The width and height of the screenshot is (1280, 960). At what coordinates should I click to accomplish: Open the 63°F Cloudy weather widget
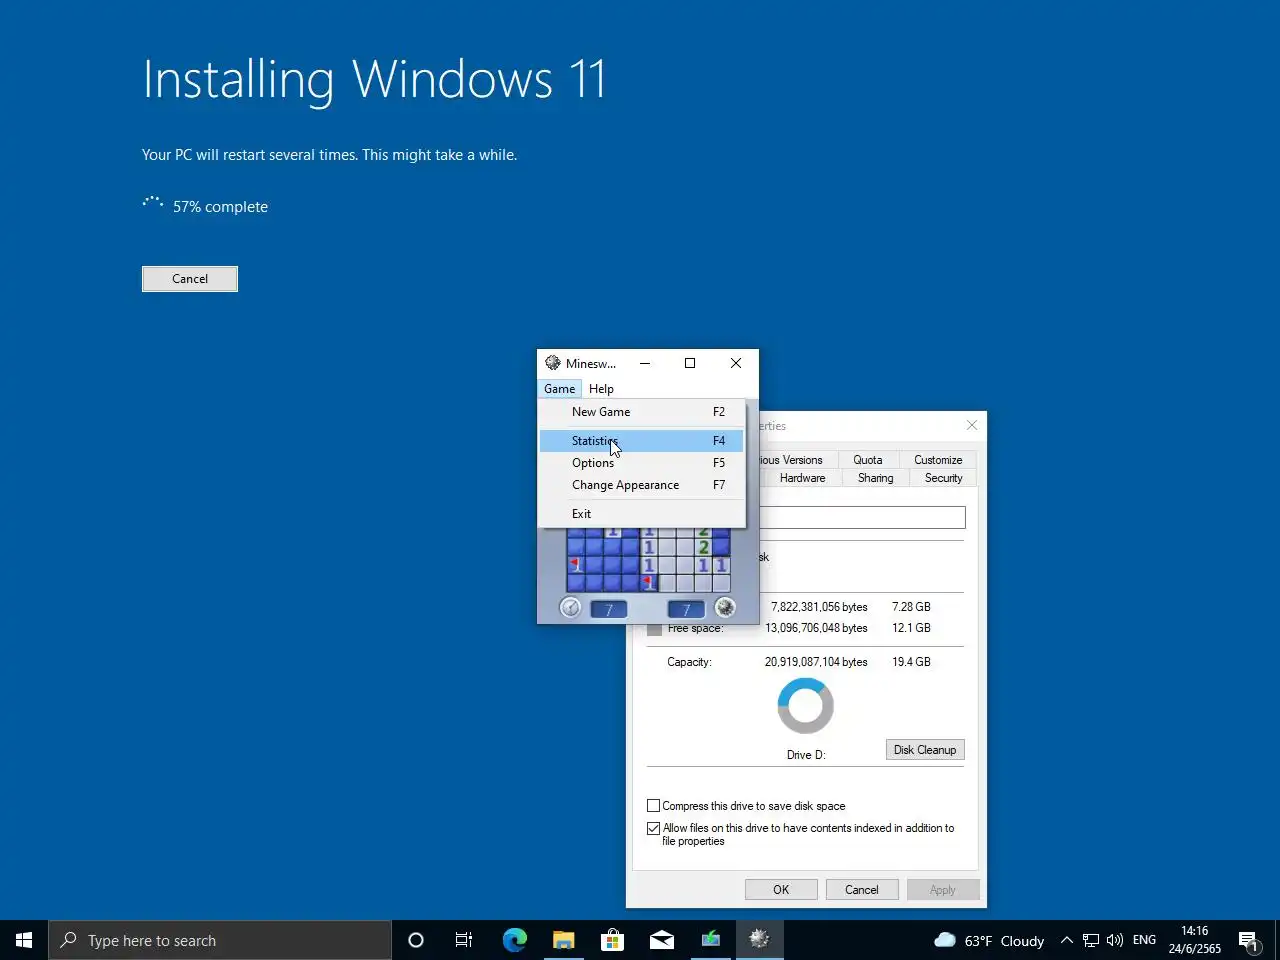coord(989,940)
